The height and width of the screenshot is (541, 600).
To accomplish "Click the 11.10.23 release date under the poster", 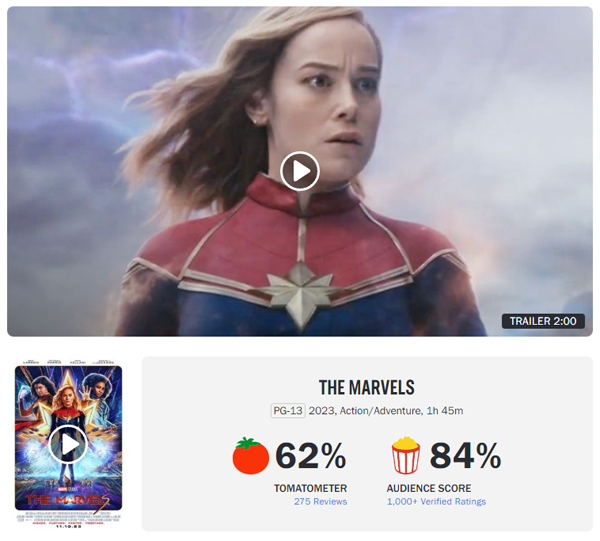I will [x=68, y=527].
